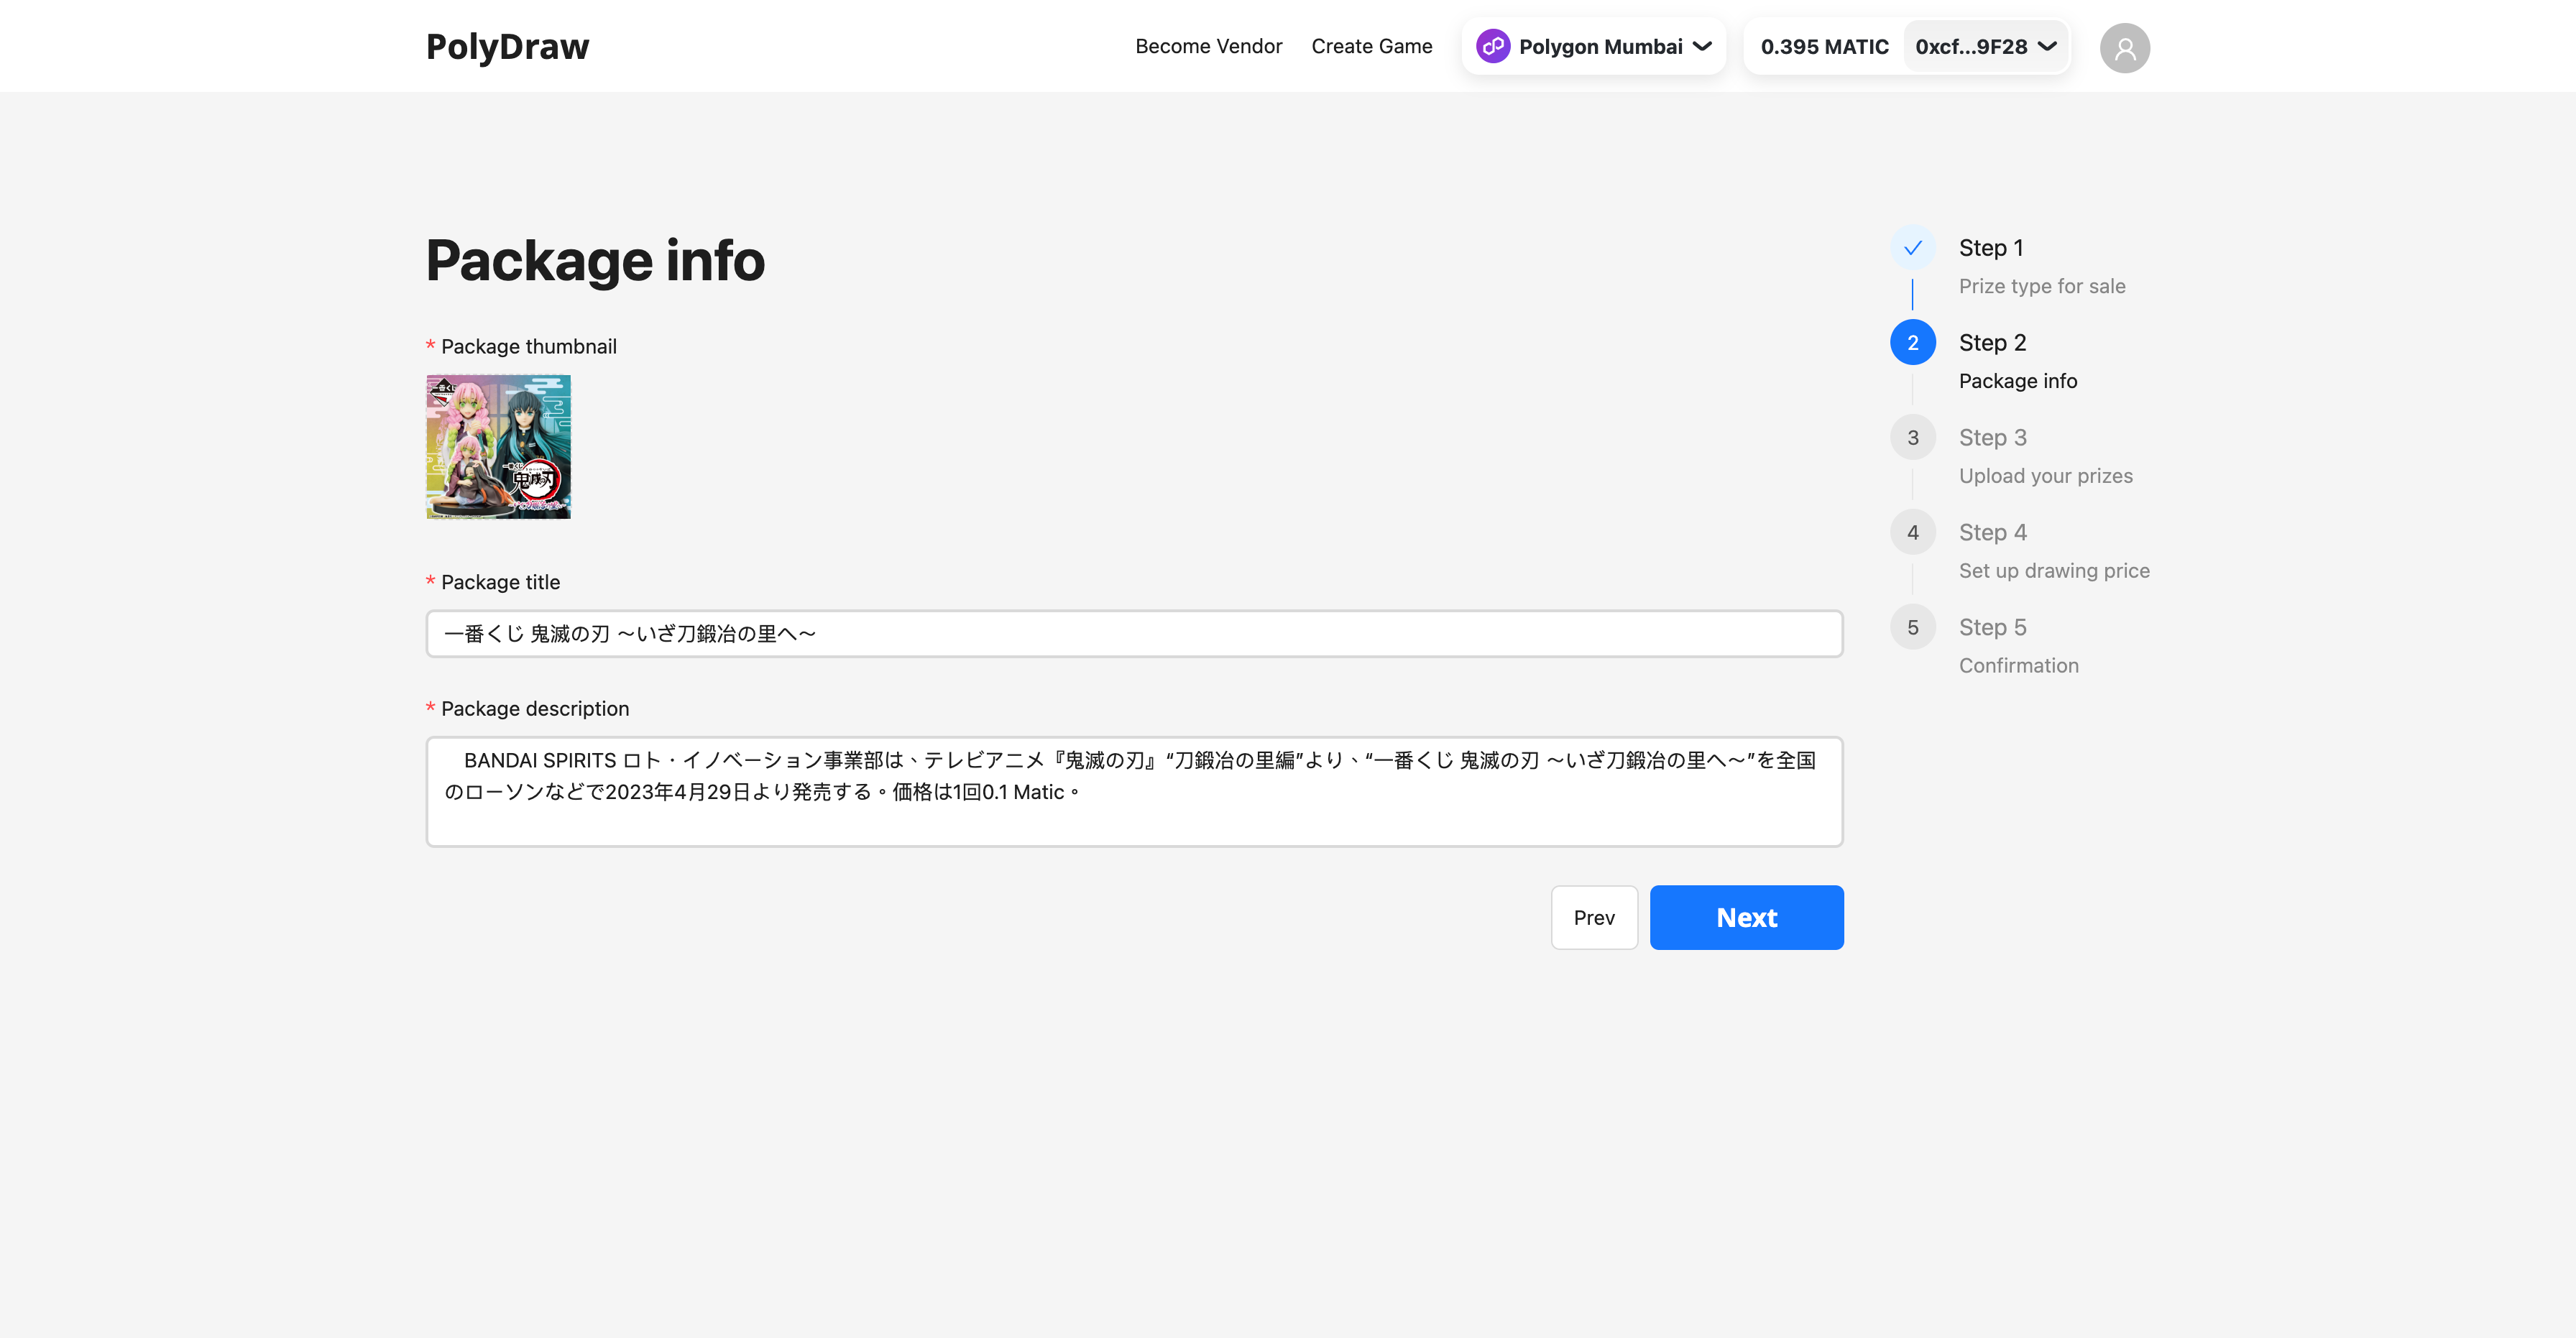The height and width of the screenshot is (1338, 2576).
Task: Click the Package description textarea
Action: (1134, 790)
